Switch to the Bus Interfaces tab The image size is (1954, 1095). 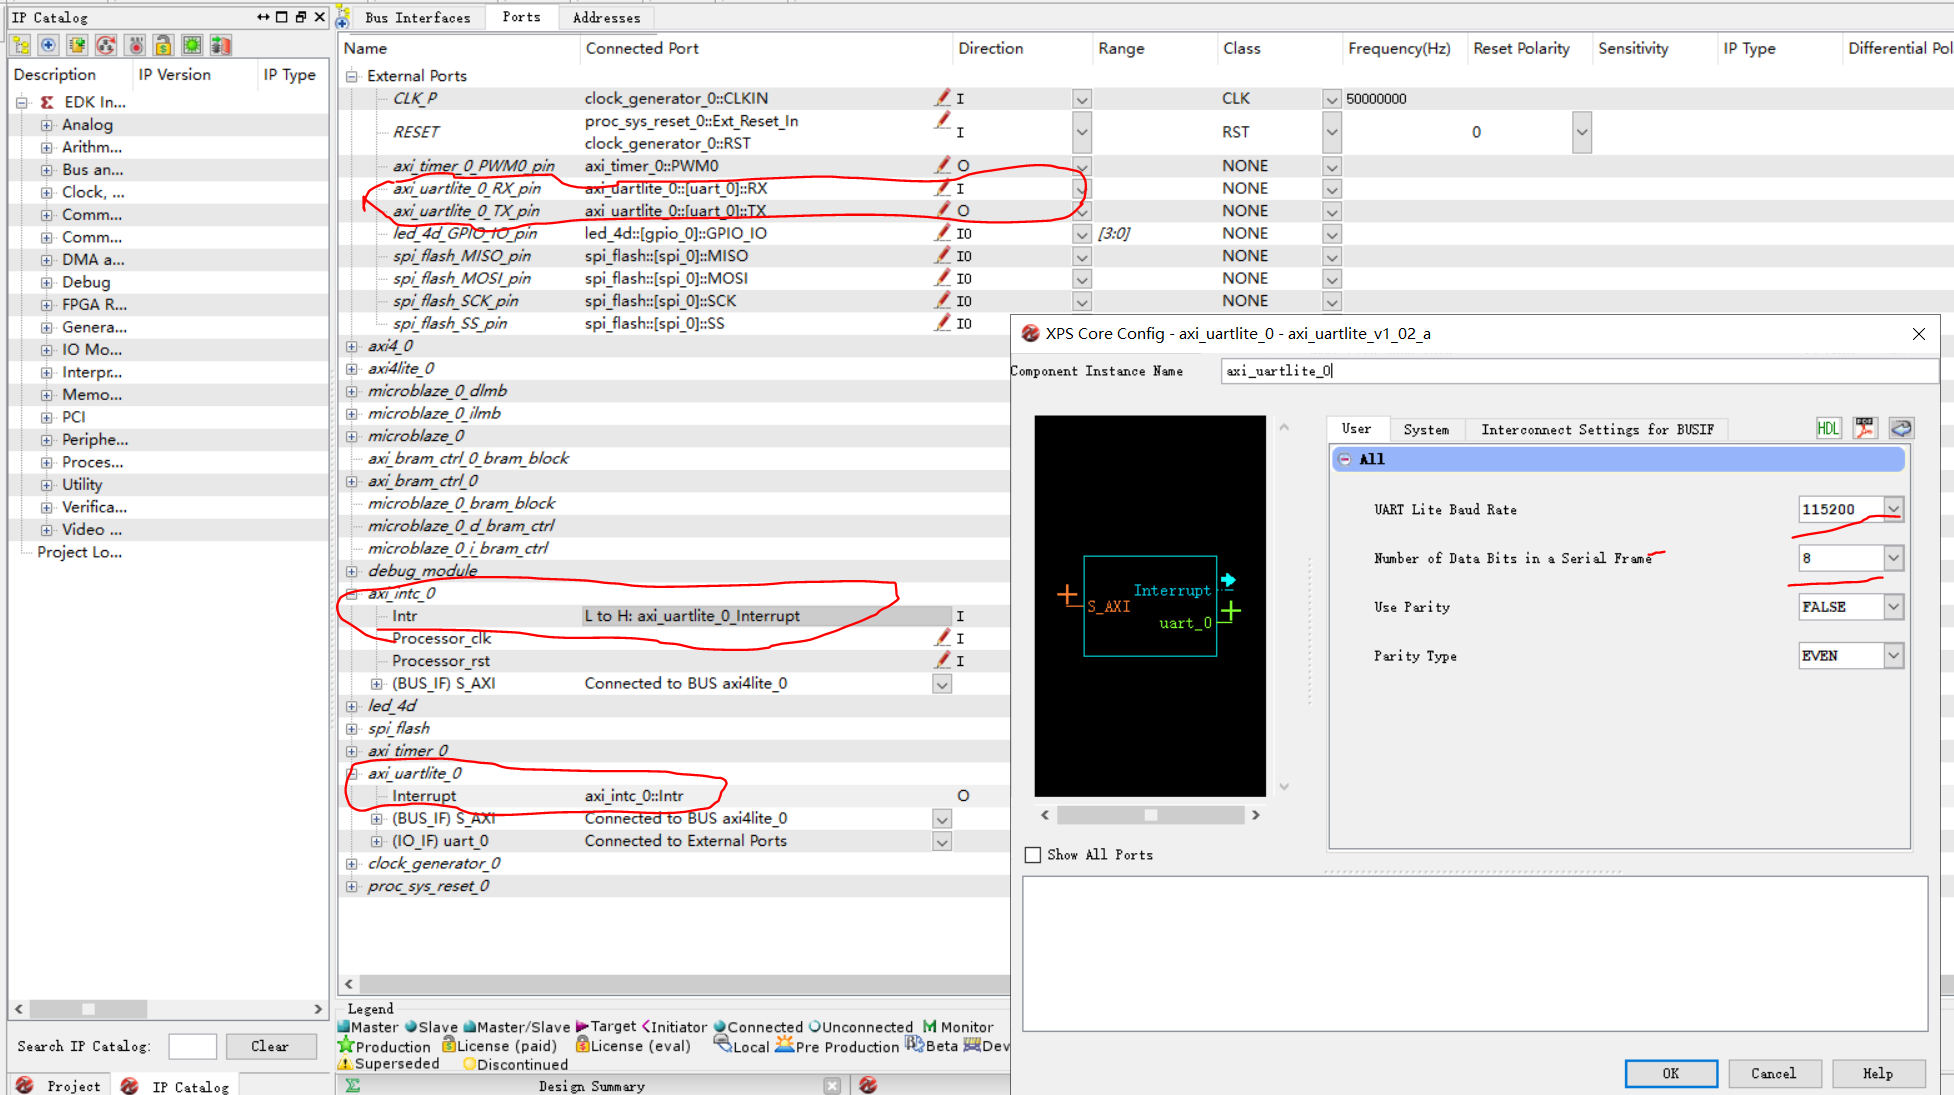click(418, 18)
